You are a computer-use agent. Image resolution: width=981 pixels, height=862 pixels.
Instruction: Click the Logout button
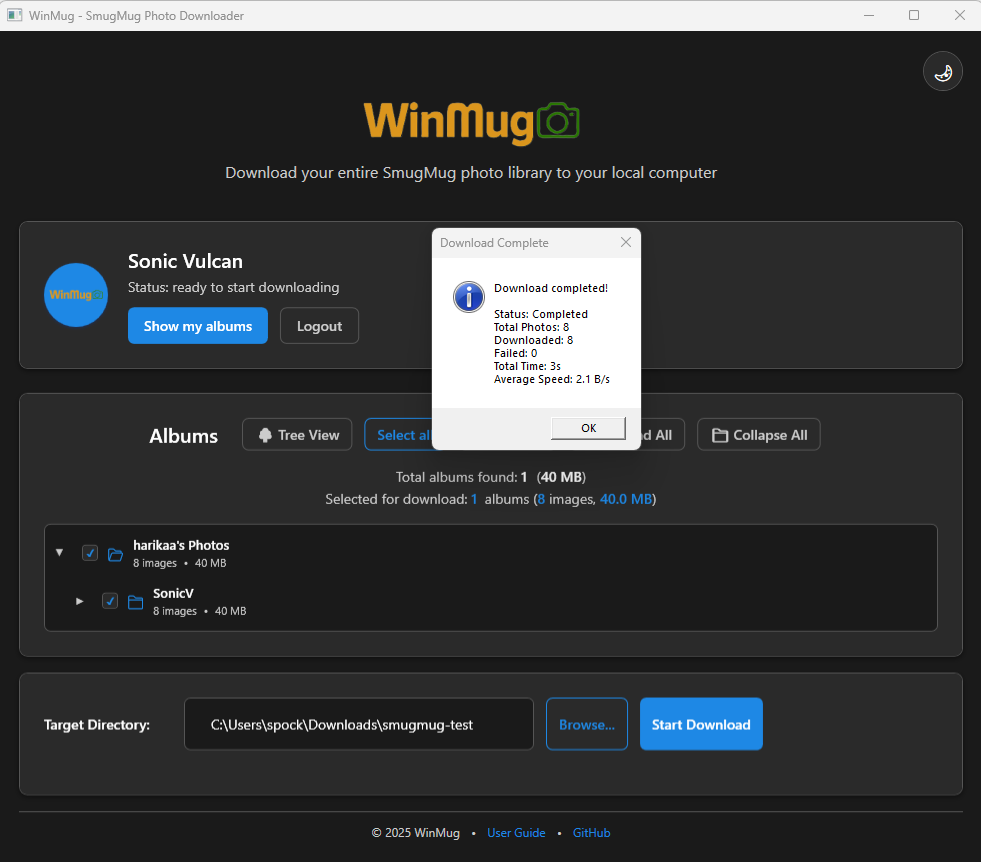[319, 325]
